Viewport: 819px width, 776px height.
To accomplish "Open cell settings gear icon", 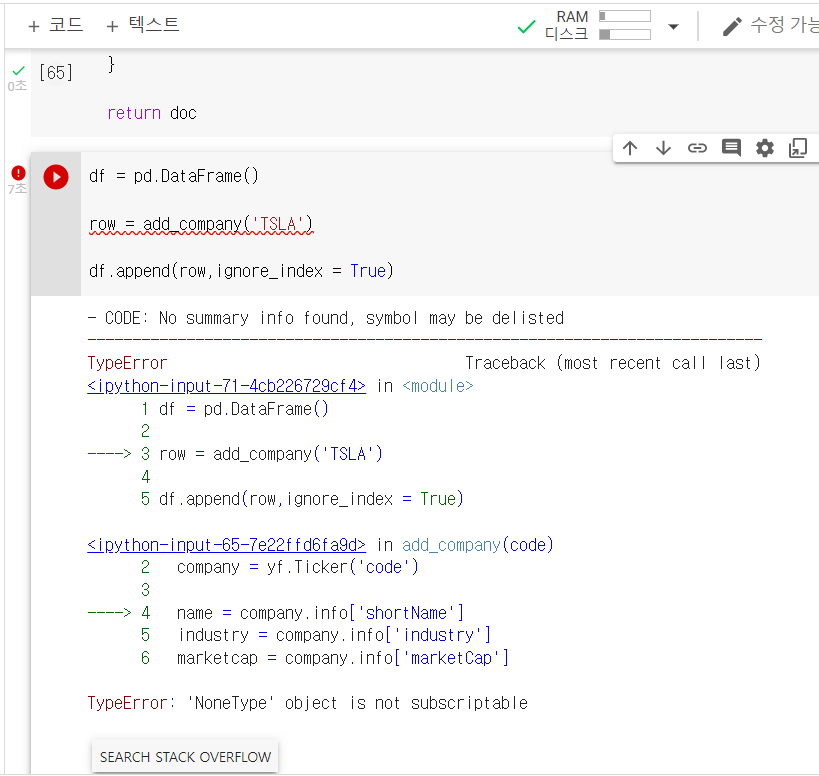I will click(x=765, y=148).
